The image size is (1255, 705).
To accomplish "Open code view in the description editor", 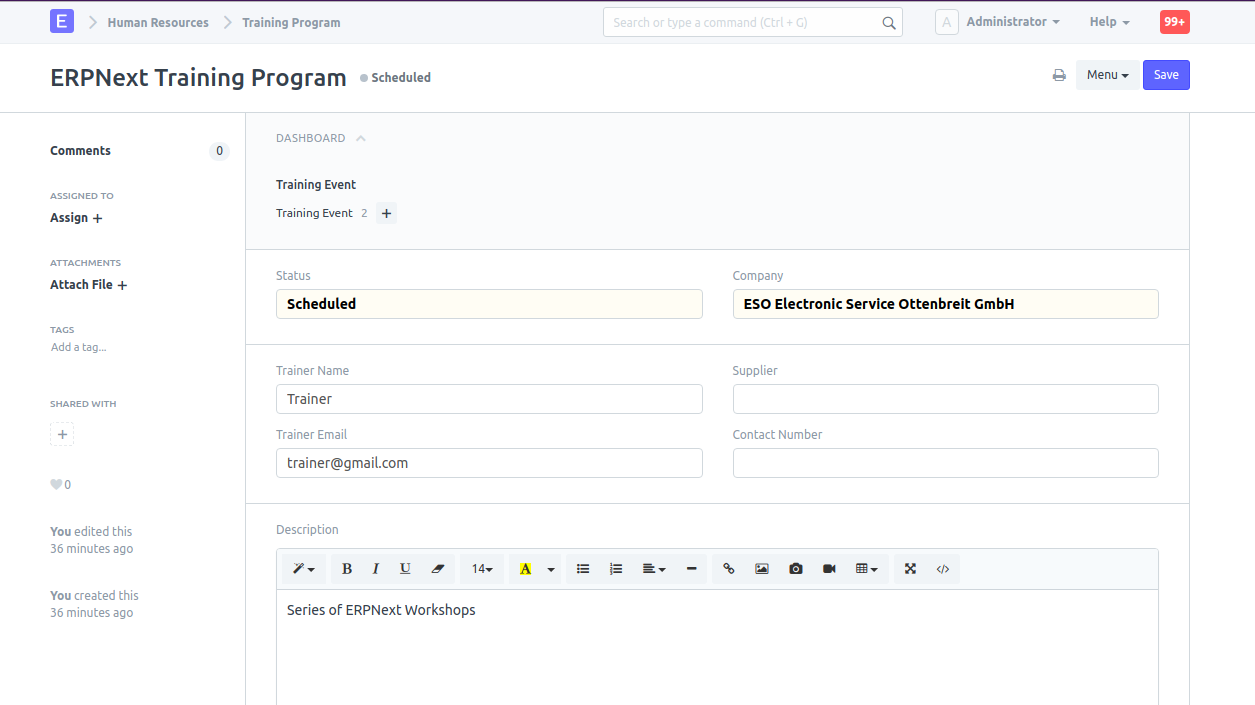I will 942,569.
